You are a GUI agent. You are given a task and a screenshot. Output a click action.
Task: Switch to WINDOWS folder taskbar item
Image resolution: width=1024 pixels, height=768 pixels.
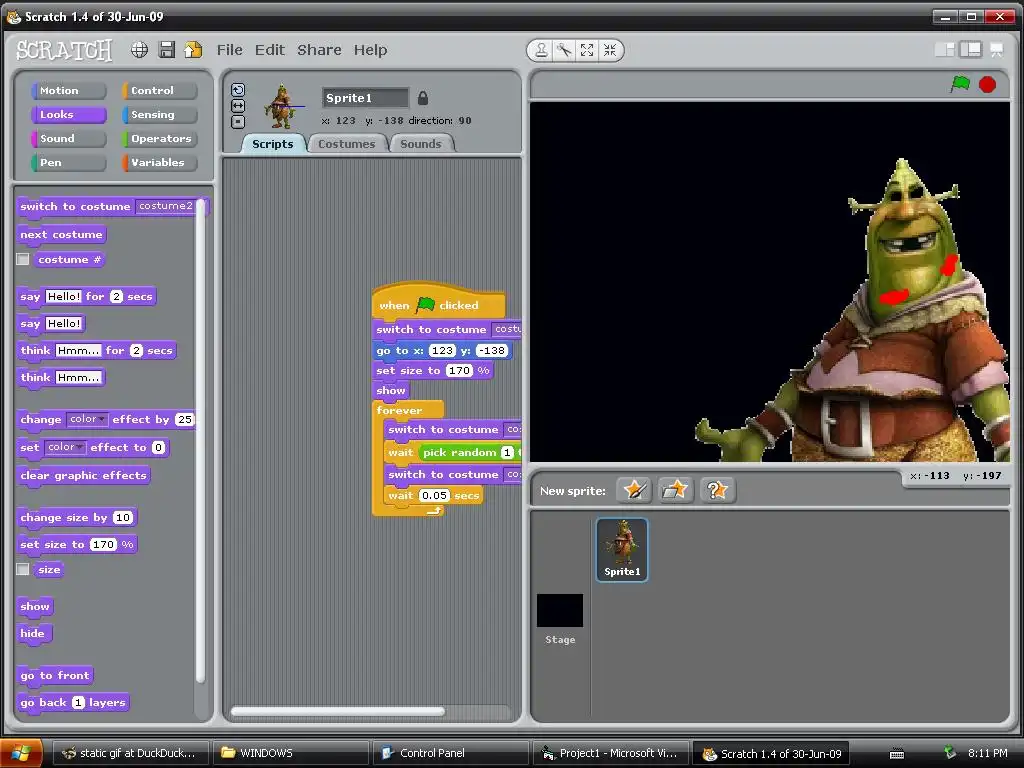291,753
